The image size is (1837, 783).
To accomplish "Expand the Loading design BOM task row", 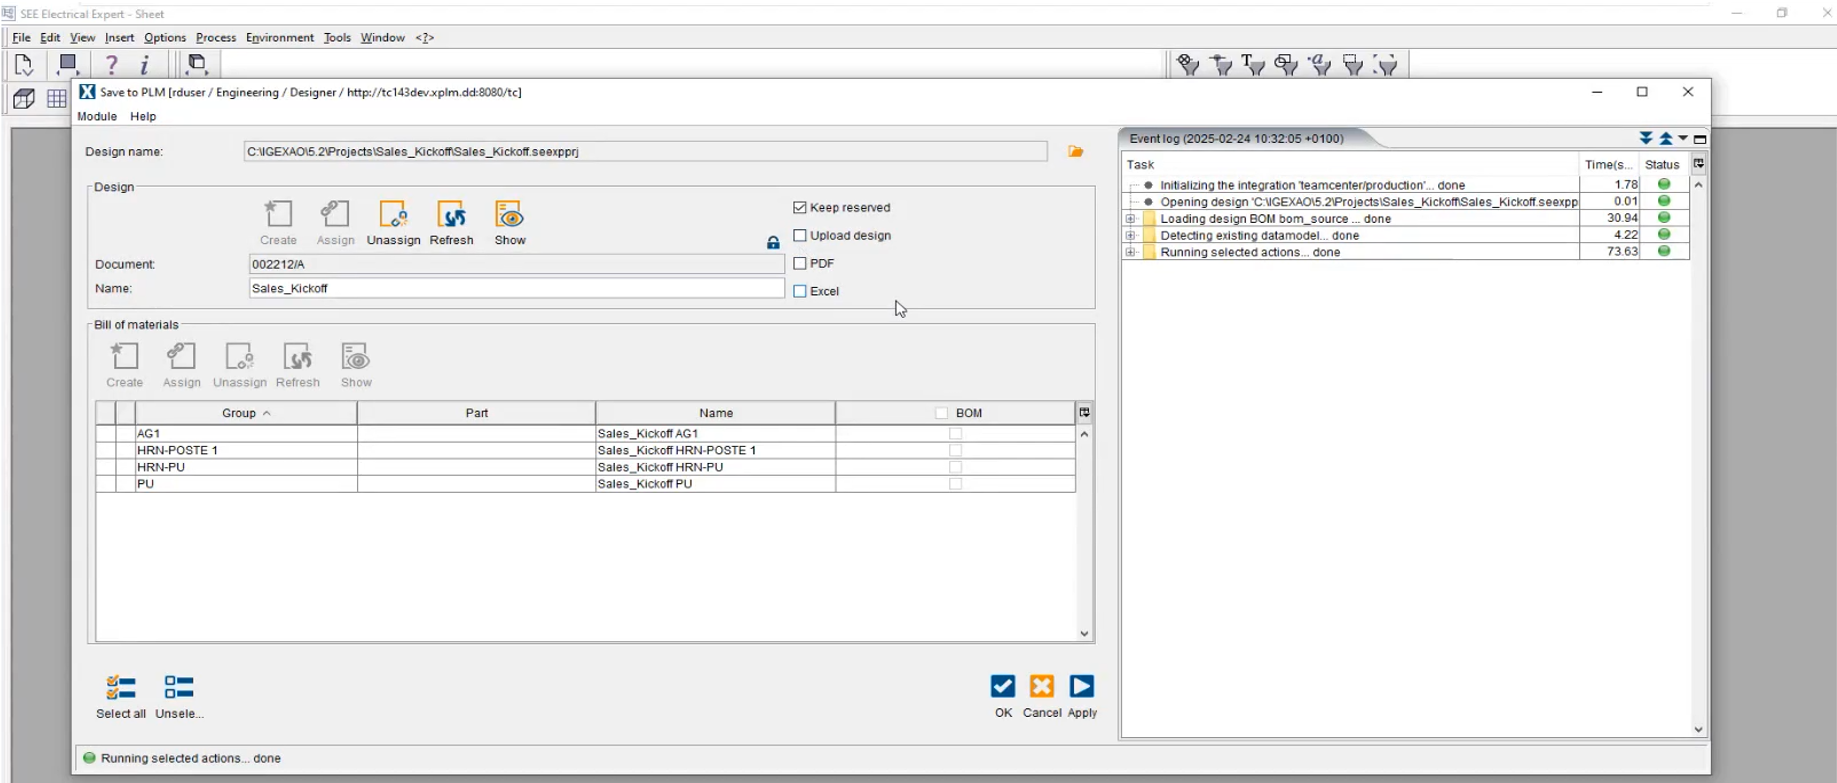I will (x=1131, y=219).
